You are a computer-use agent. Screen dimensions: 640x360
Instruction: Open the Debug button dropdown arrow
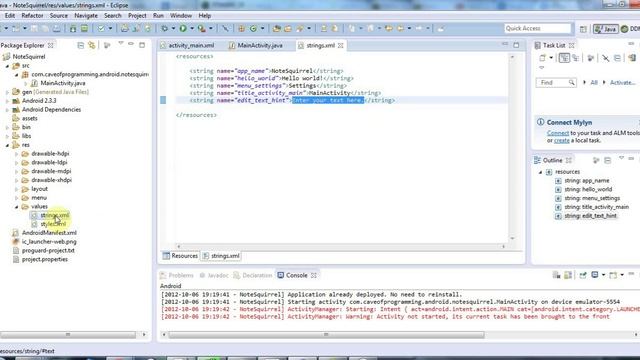click(x=173, y=28)
